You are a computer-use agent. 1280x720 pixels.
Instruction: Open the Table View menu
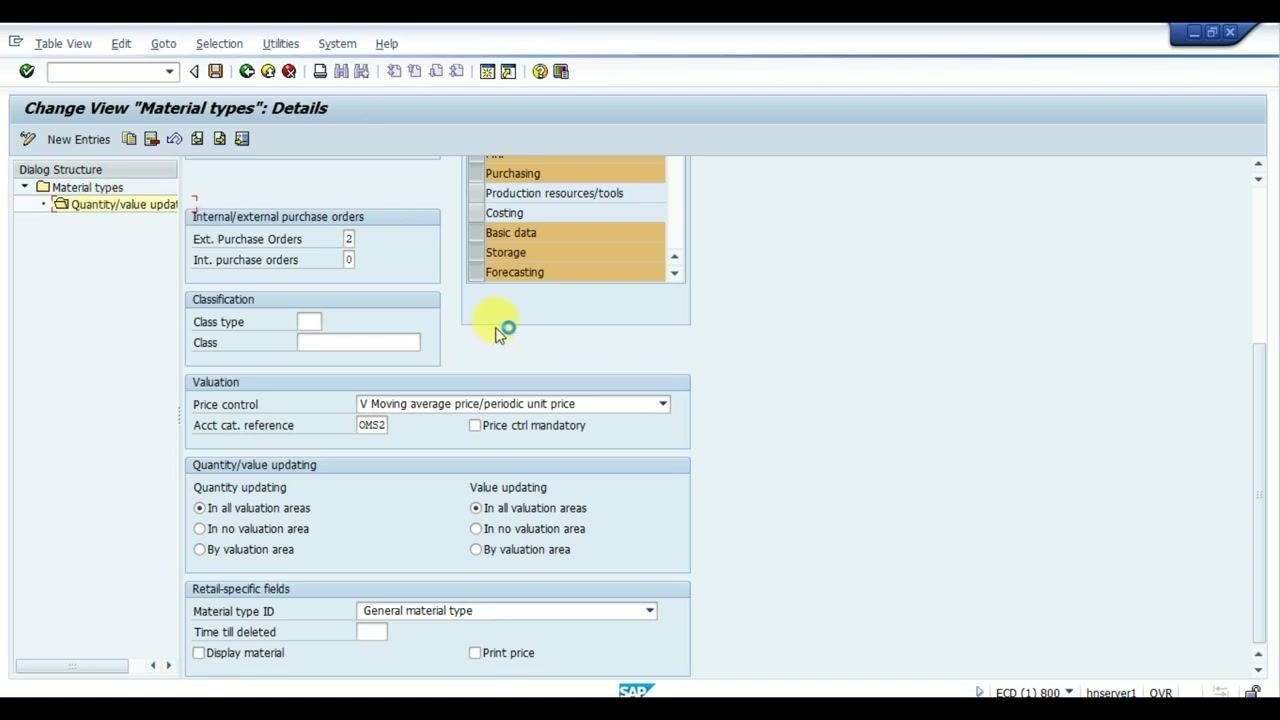click(63, 44)
